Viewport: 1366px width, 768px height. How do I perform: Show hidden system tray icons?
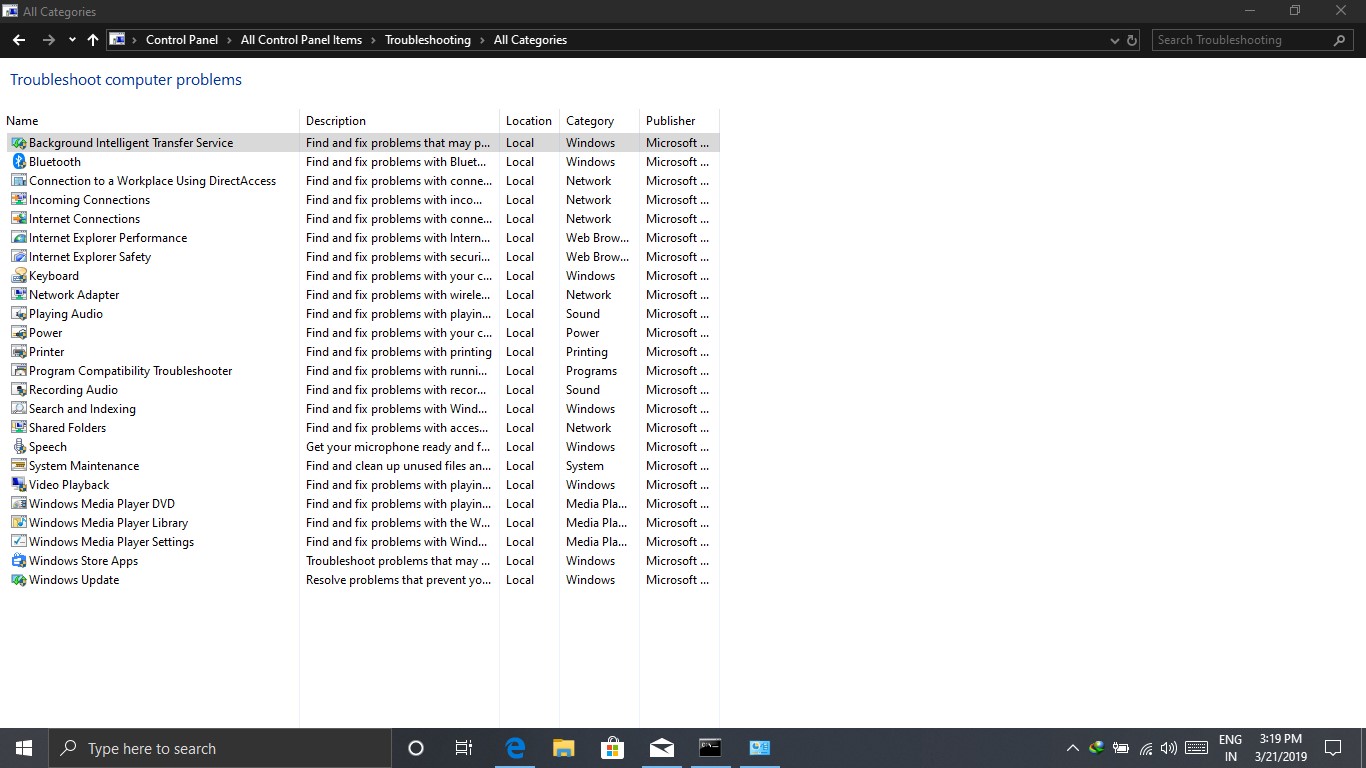[x=1072, y=748]
